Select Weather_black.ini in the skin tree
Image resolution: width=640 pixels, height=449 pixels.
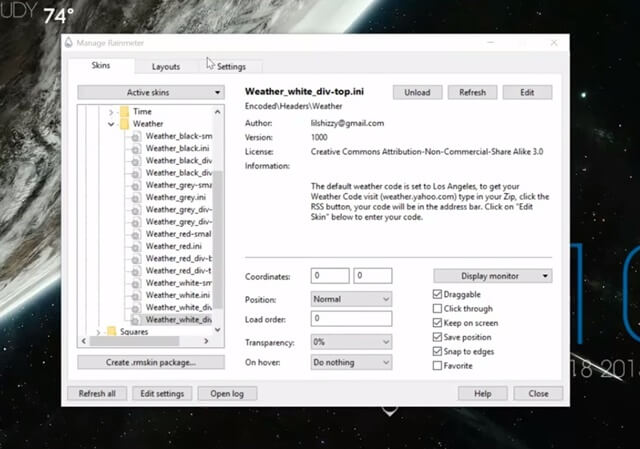coord(178,149)
